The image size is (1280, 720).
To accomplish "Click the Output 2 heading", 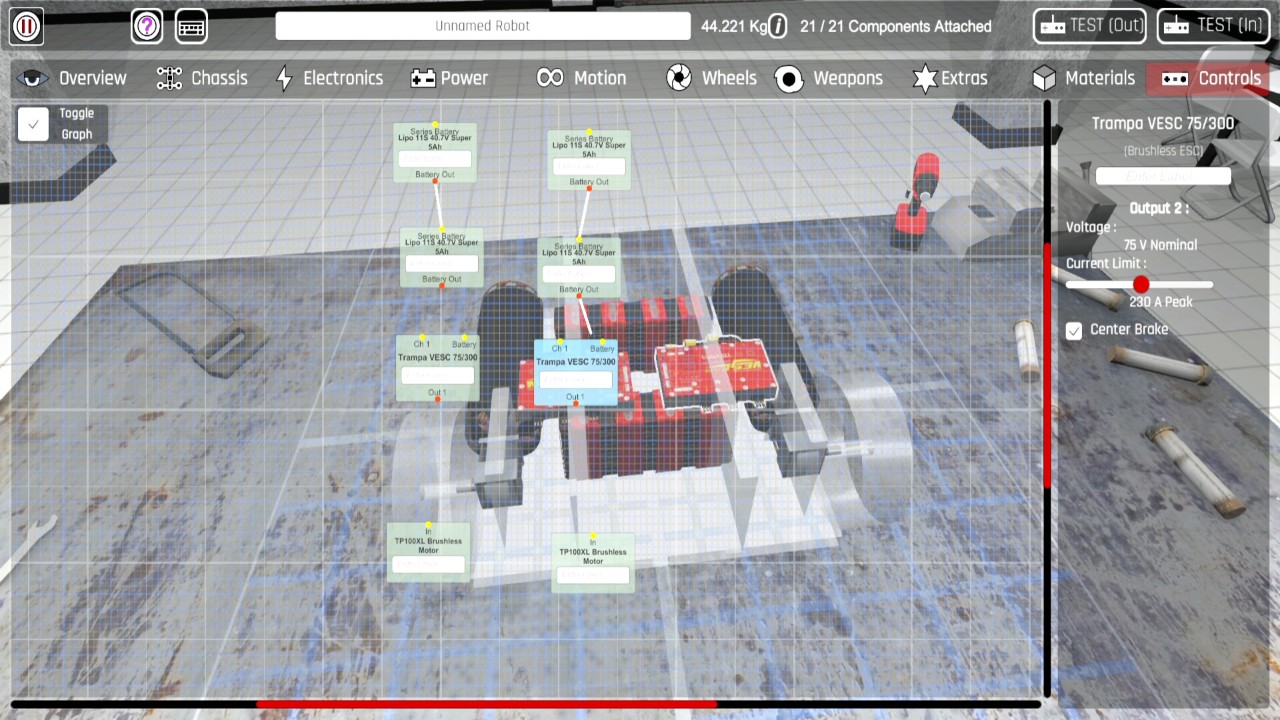I will point(1159,208).
